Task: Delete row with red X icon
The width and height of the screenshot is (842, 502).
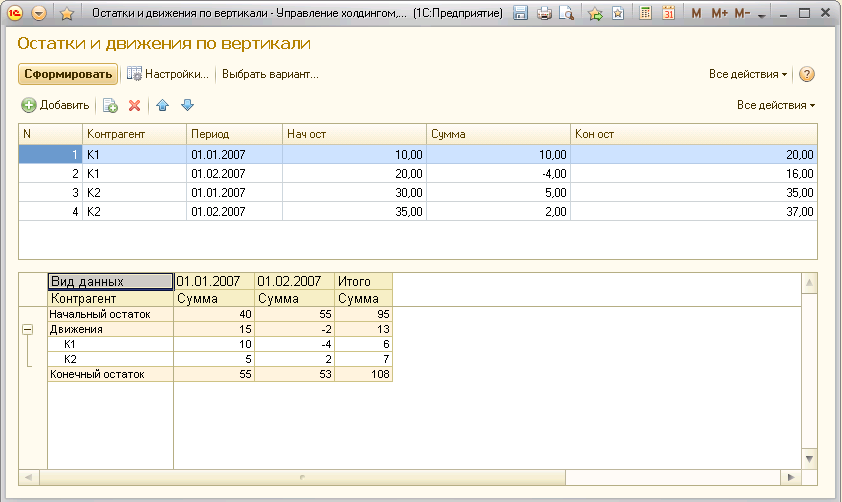Action: coord(134,105)
